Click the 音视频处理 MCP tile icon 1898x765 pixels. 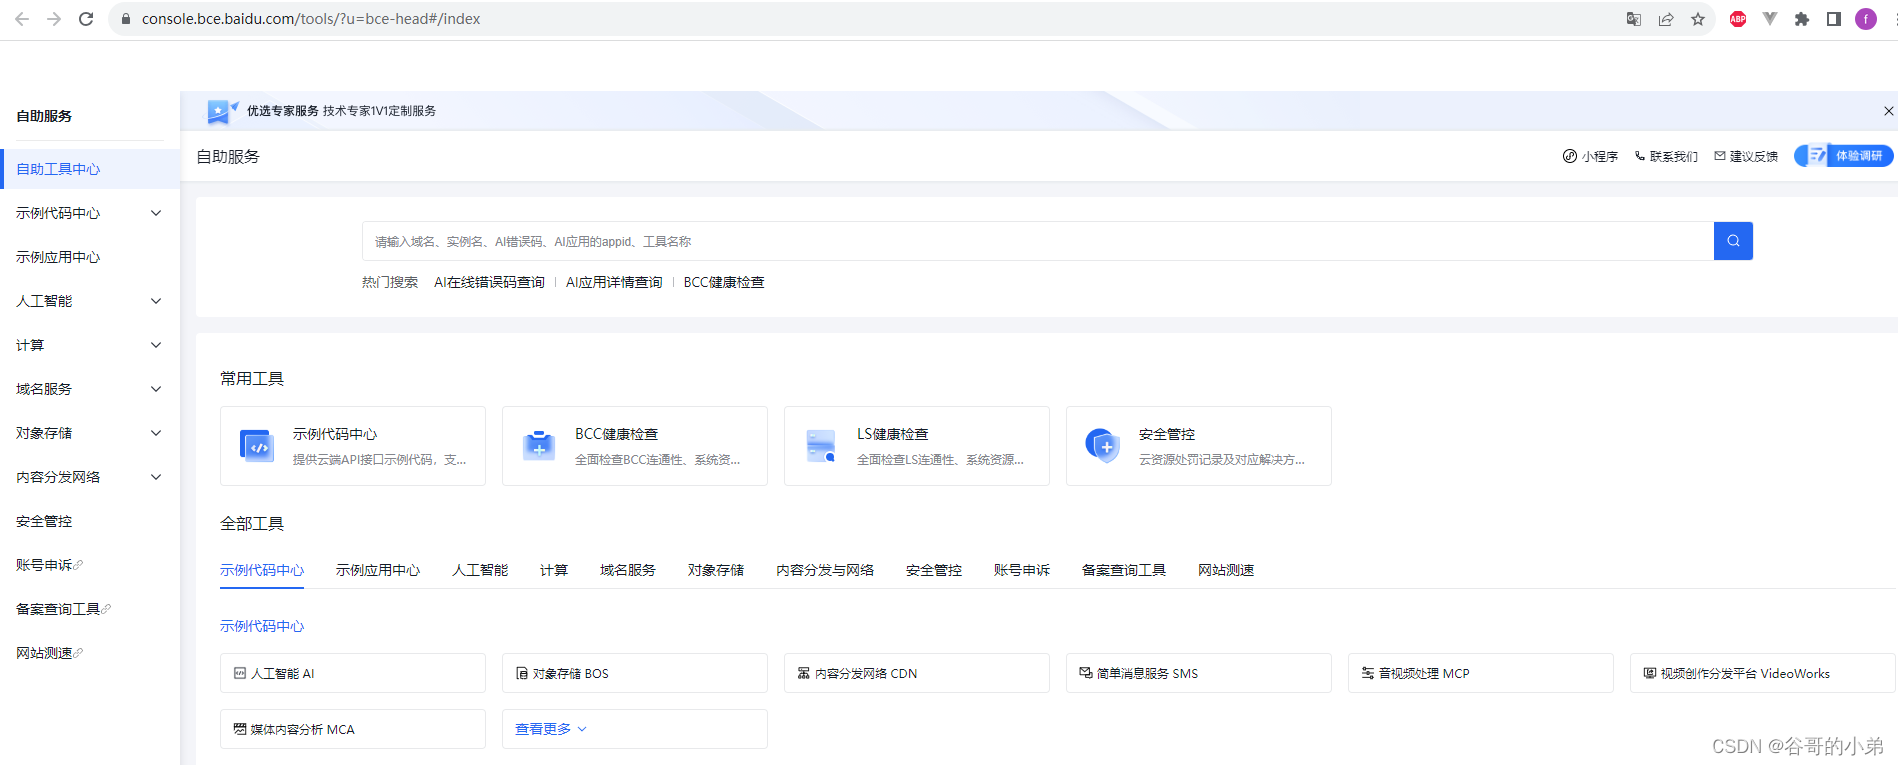point(1368,673)
